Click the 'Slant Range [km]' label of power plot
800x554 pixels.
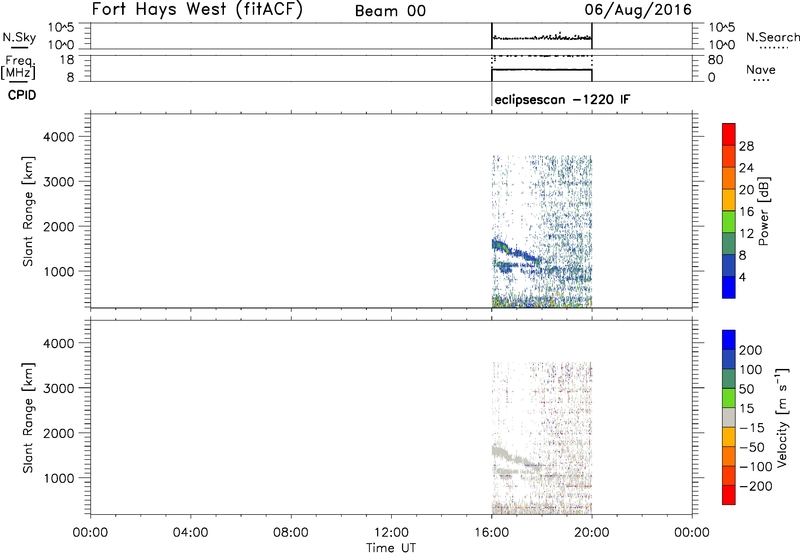[28, 211]
